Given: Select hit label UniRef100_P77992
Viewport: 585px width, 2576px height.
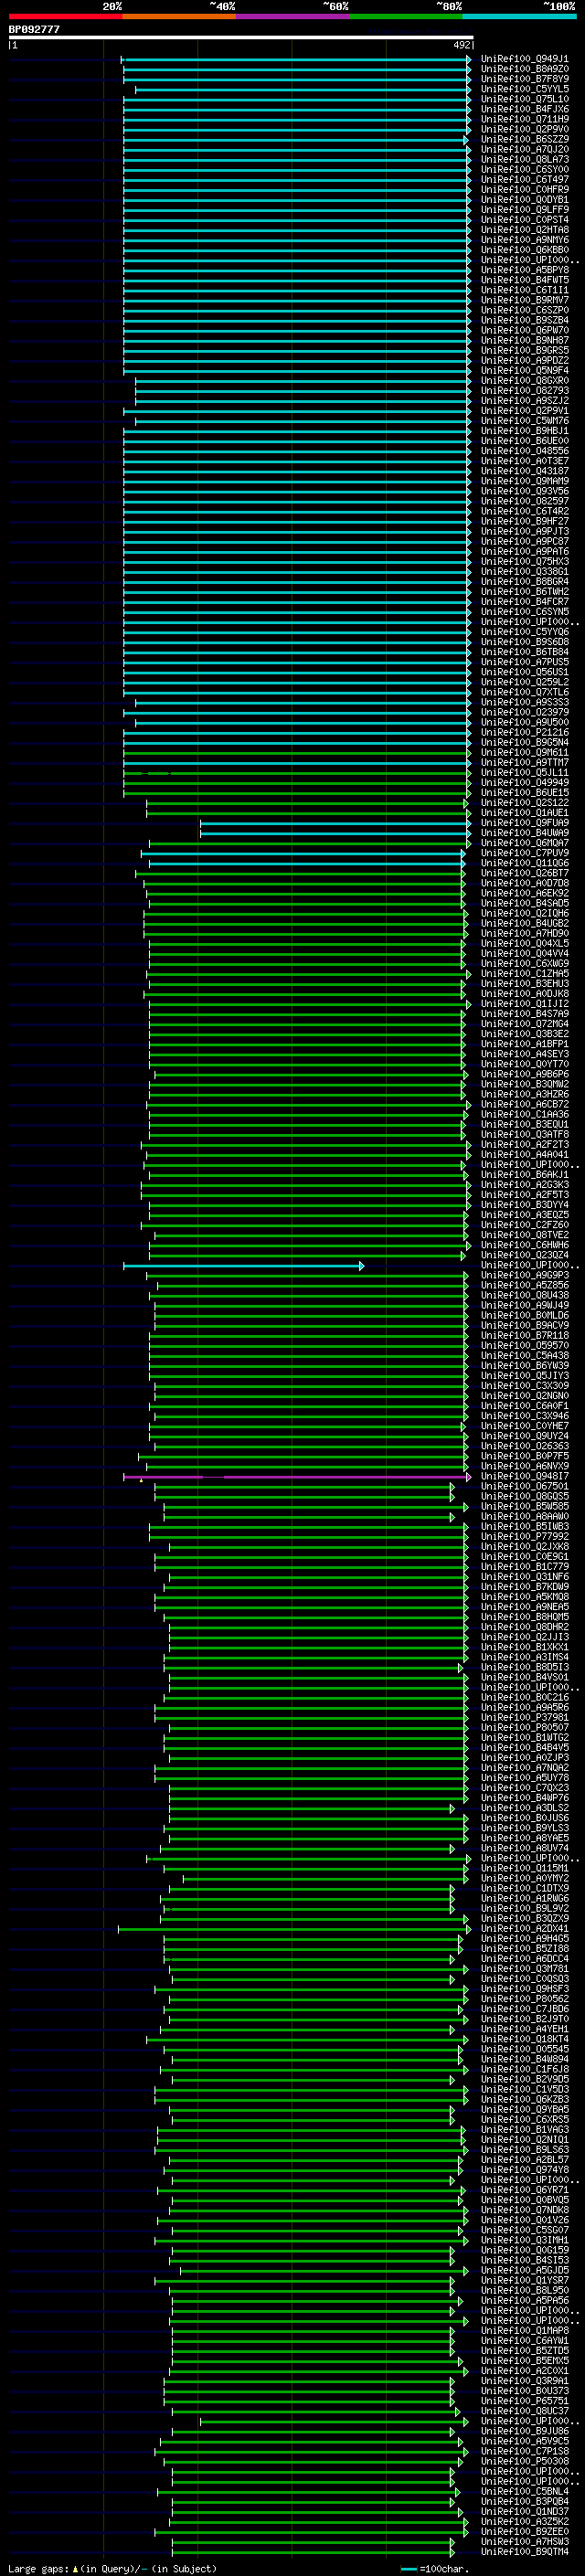Looking at the screenshot, I should point(525,1537).
